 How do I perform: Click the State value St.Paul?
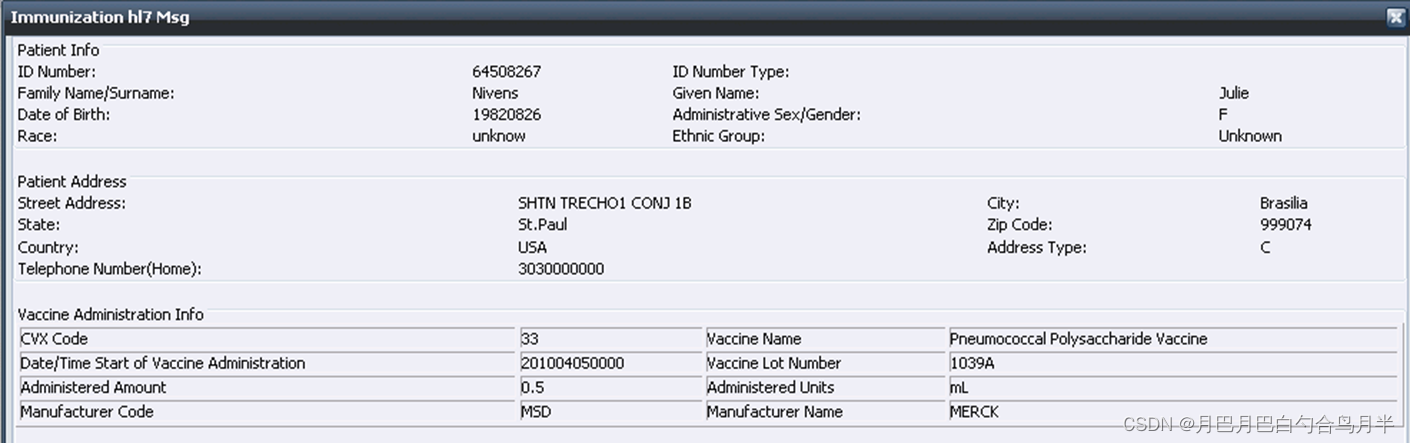(x=542, y=225)
